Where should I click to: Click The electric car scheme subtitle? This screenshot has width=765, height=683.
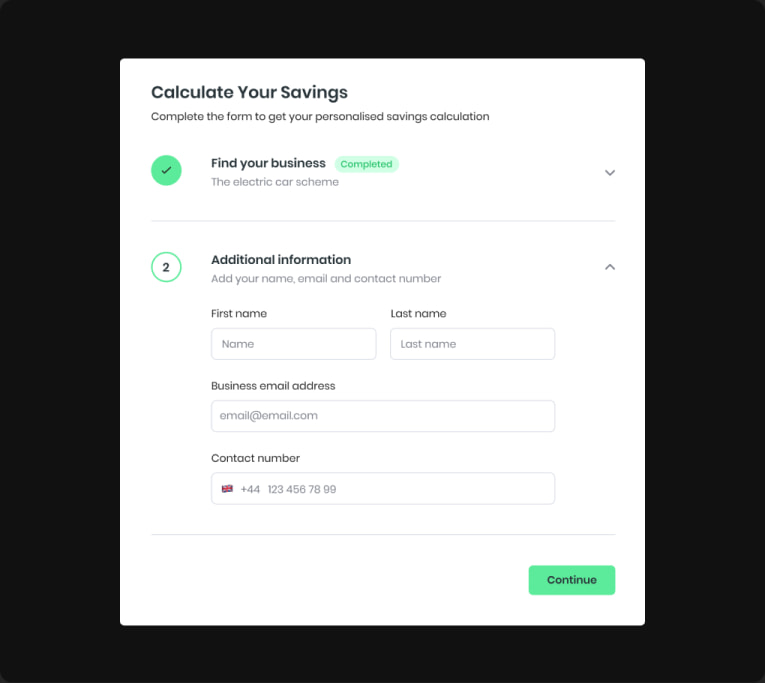point(275,182)
